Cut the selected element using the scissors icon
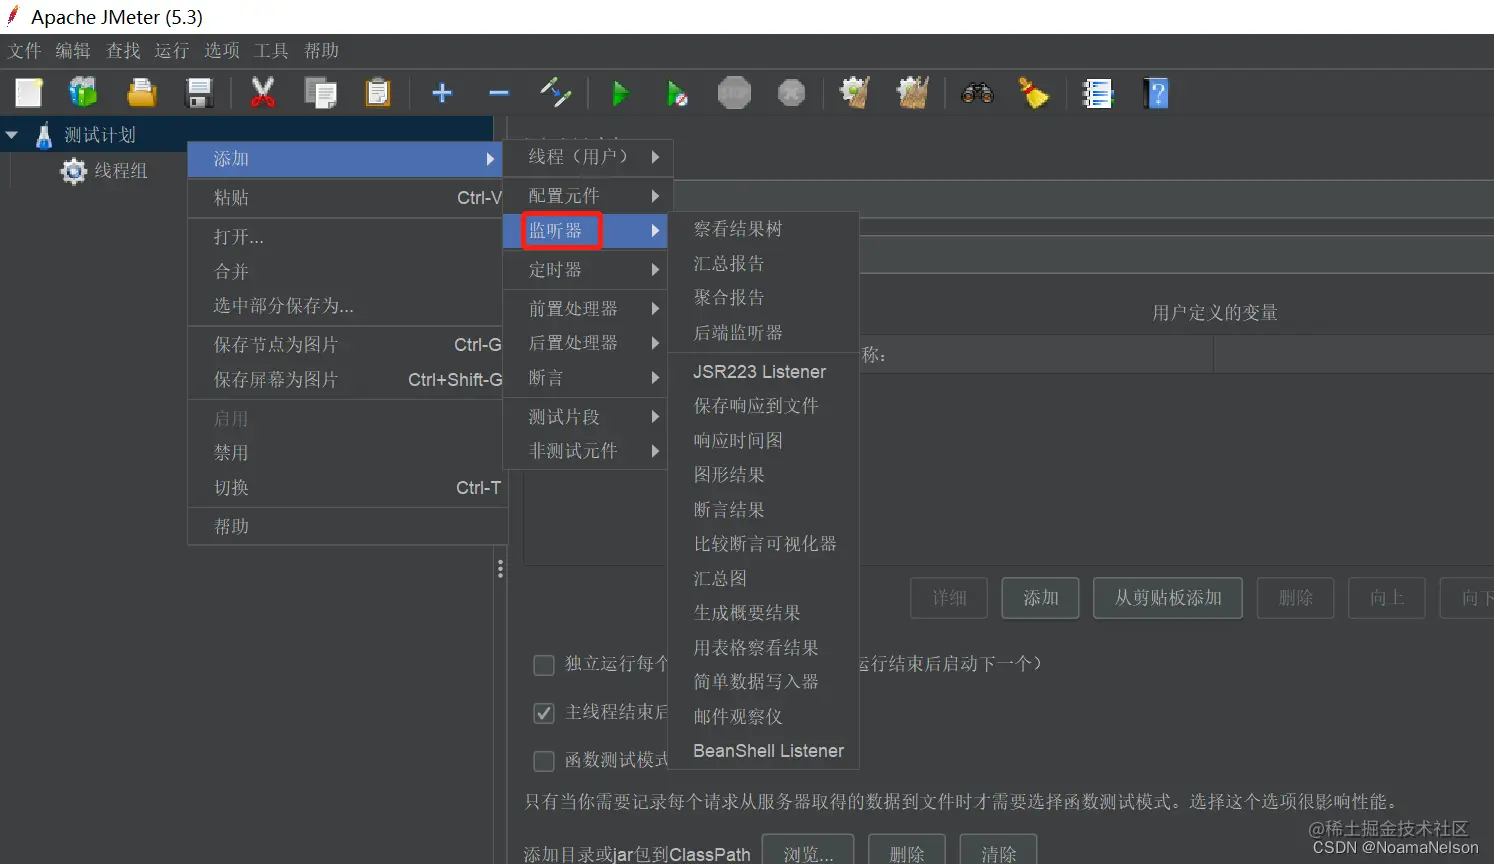The height and width of the screenshot is (864, 1494). [x=262, y=92]
